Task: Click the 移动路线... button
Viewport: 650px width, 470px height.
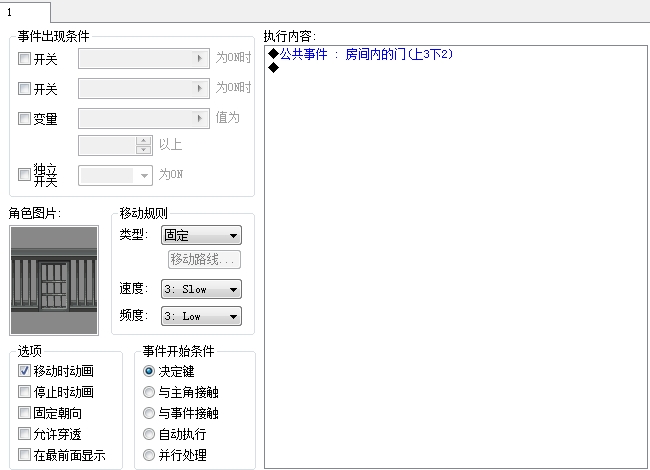Action: point(204,259)
